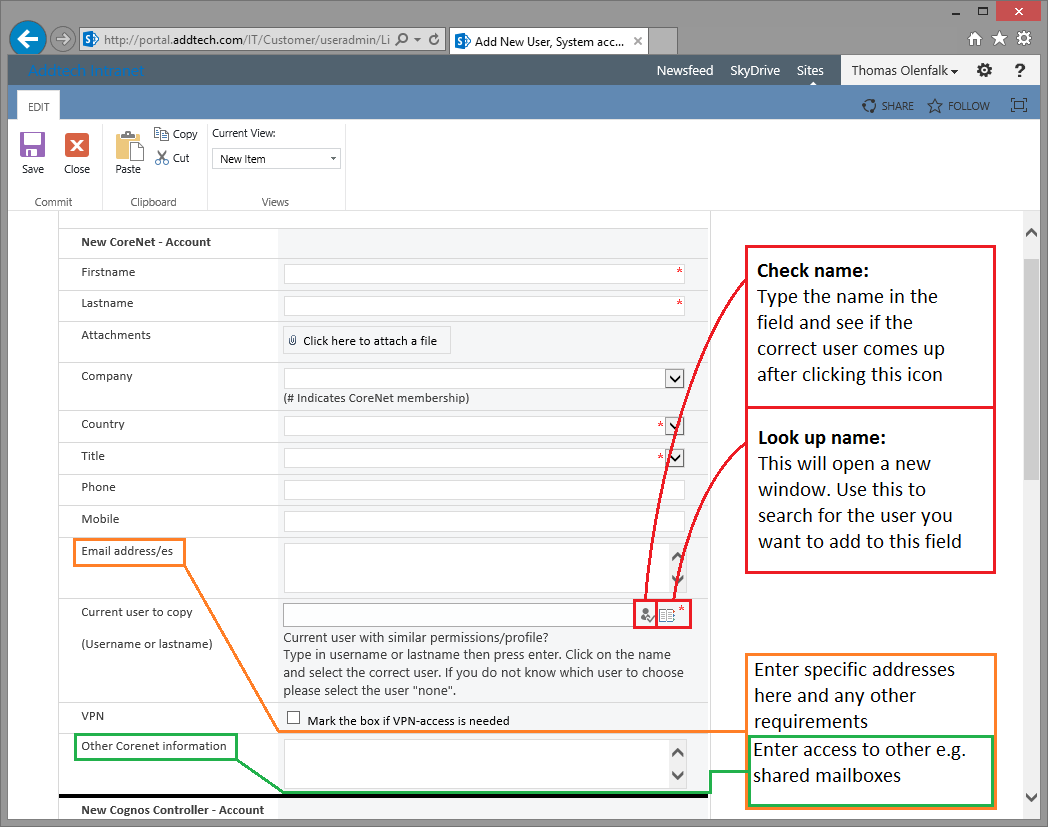Screen dimensions: 1048x827
Task: Click the Focus on Content icon
Action: (x=1019, y=105)
